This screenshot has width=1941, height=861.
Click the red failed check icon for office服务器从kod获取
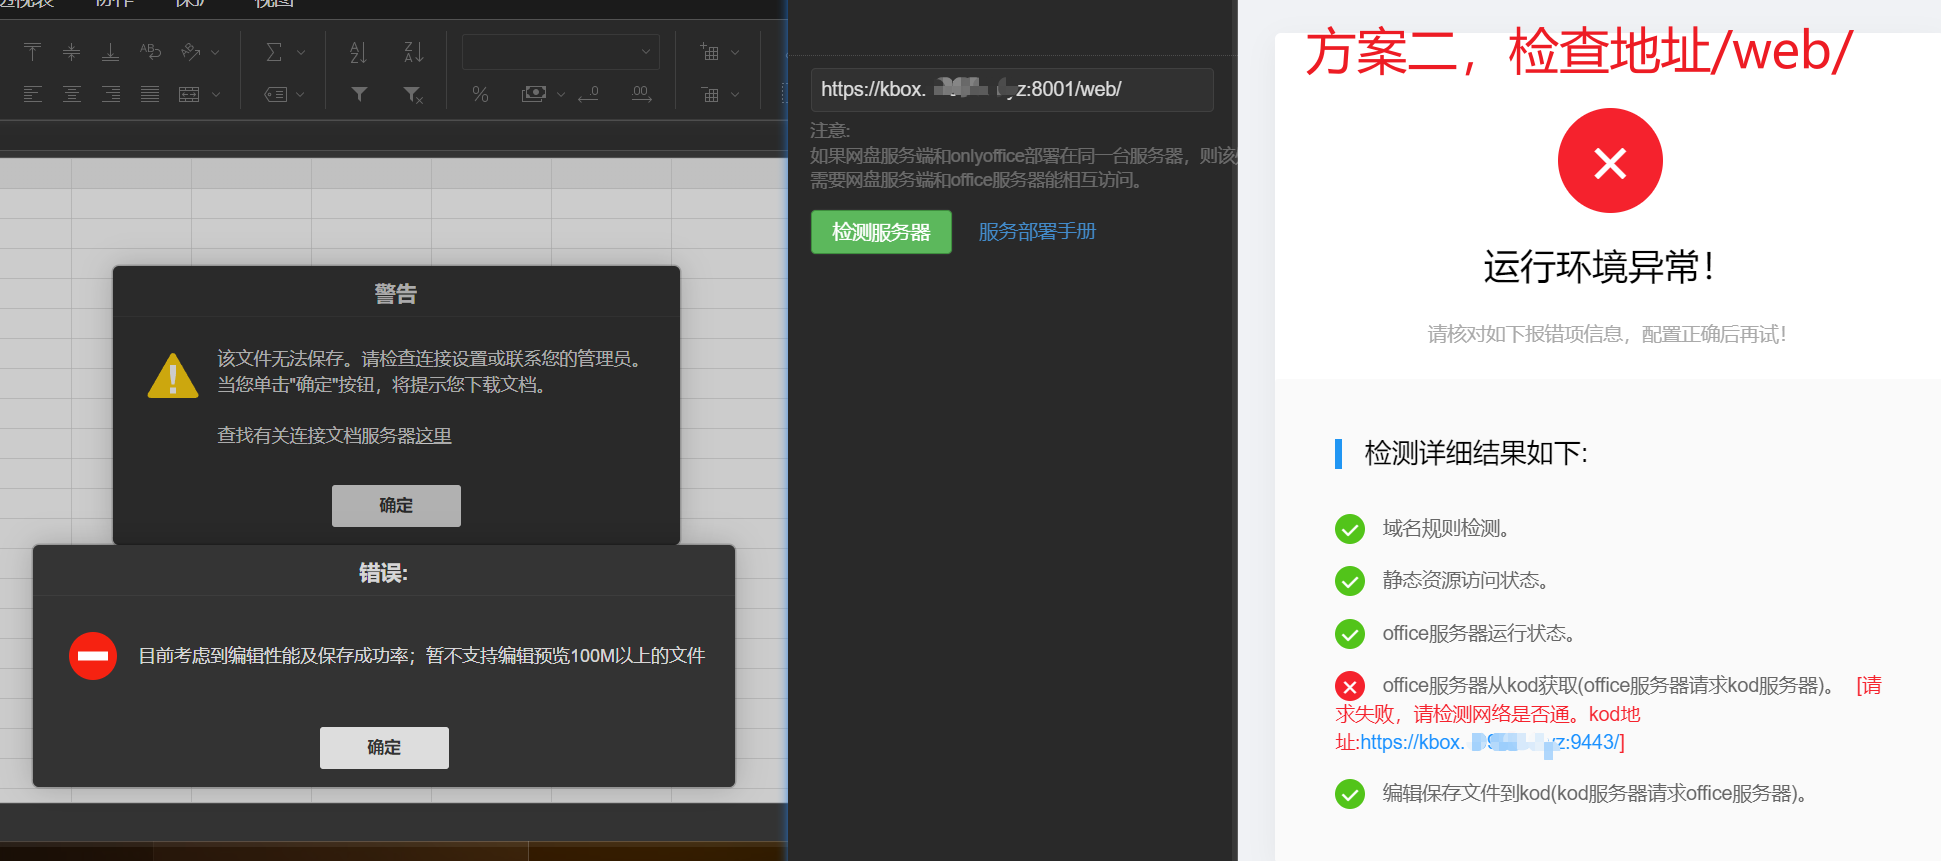[1350, 686]
